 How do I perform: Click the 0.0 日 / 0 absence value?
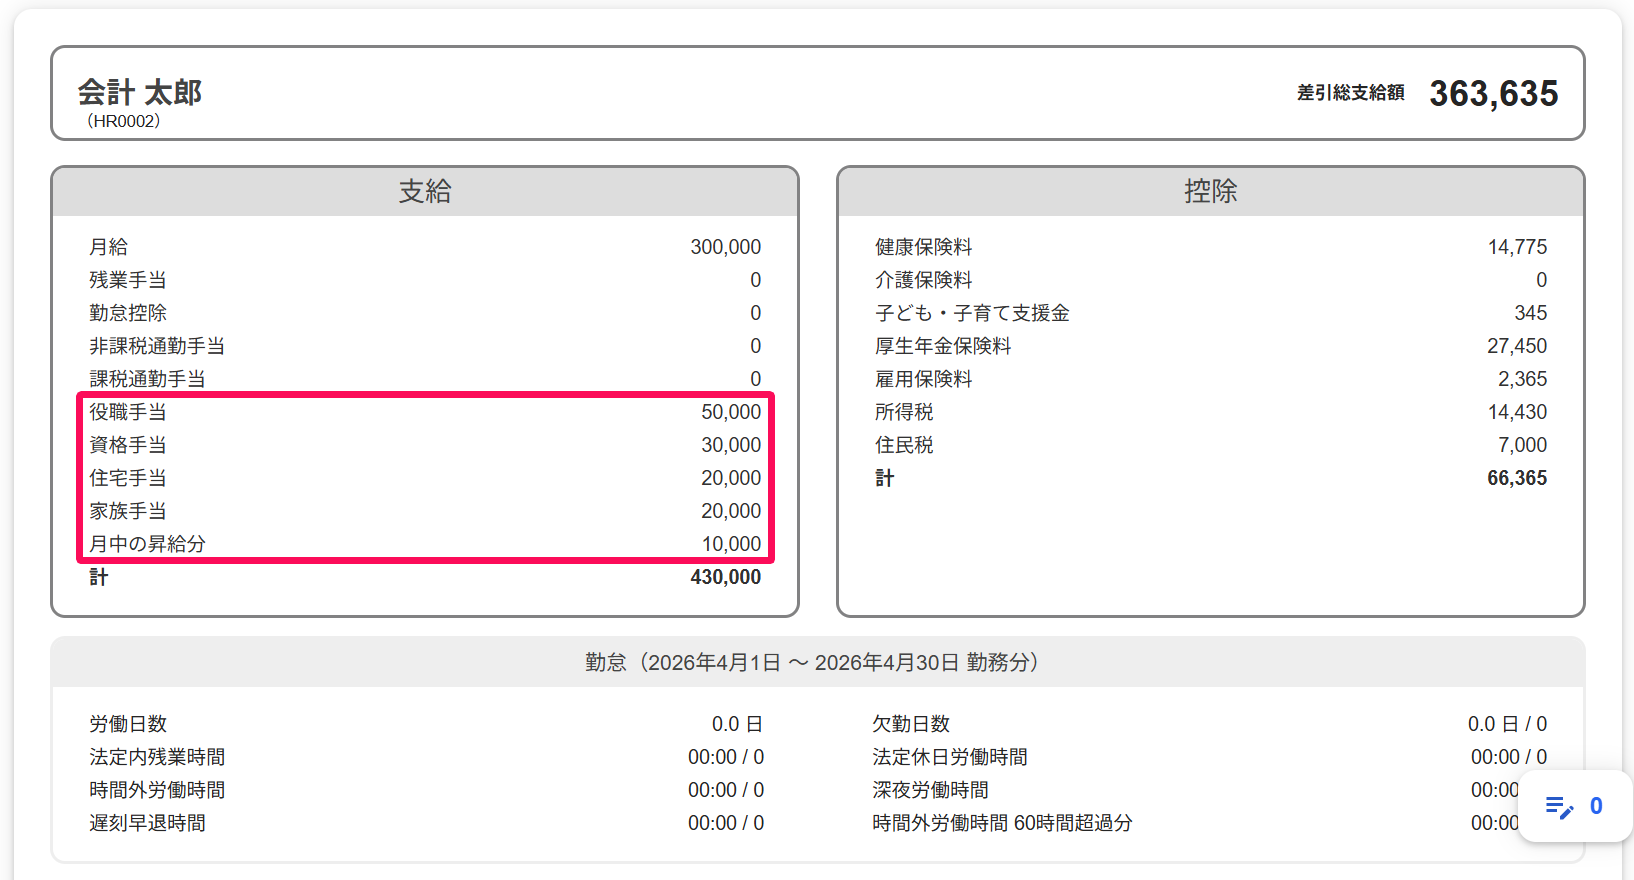click(1507, 724)
